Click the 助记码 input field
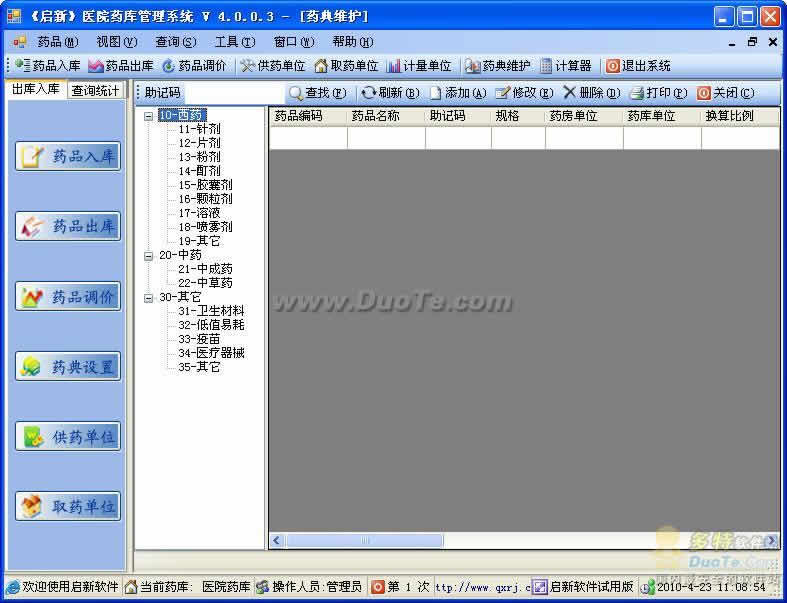This screenshot has width=787, height=603. click(x=234, y=93)
